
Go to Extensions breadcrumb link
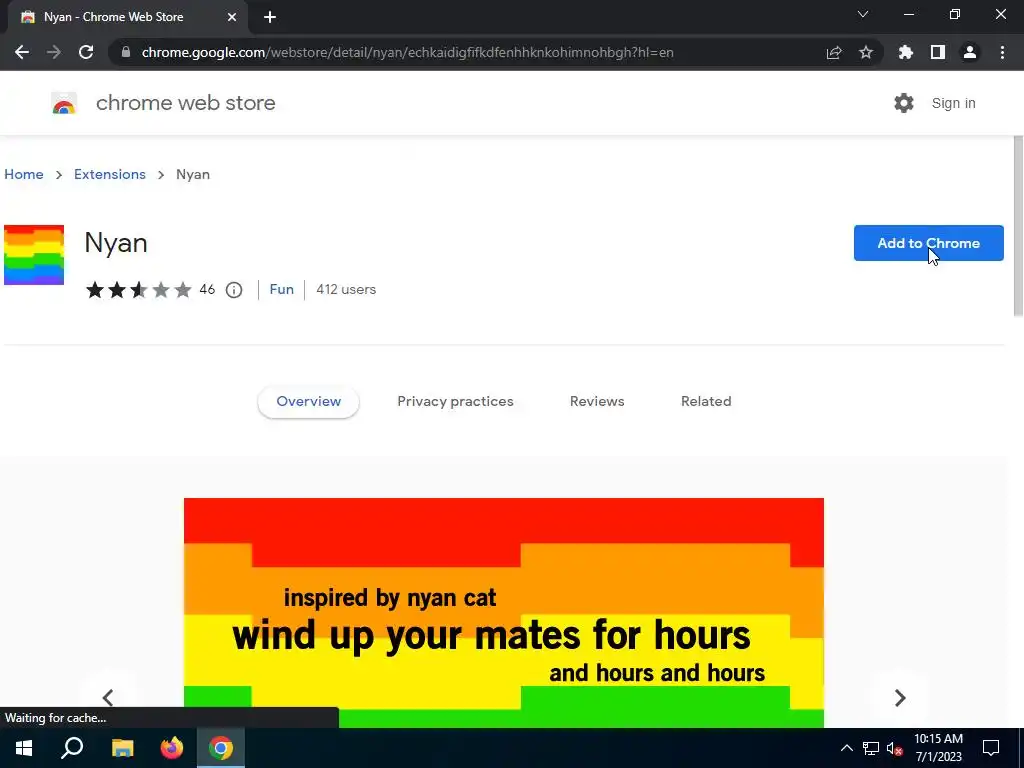pyautogui.click(x=110, y=174)
